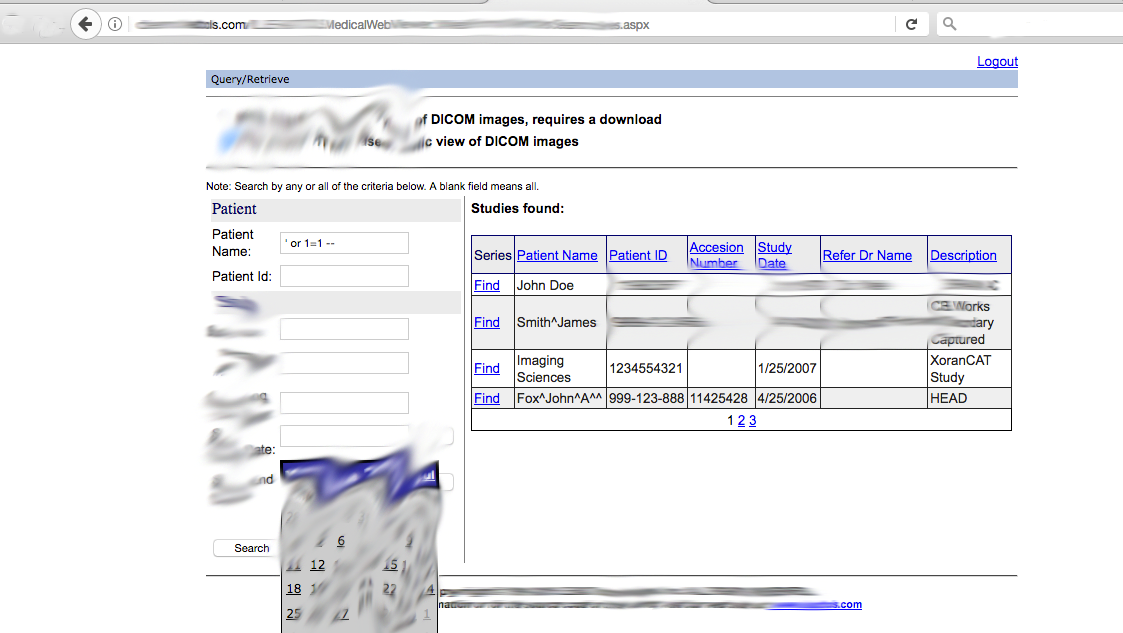
Task: Sort results by Description column
Action: [x=963, y=256]
